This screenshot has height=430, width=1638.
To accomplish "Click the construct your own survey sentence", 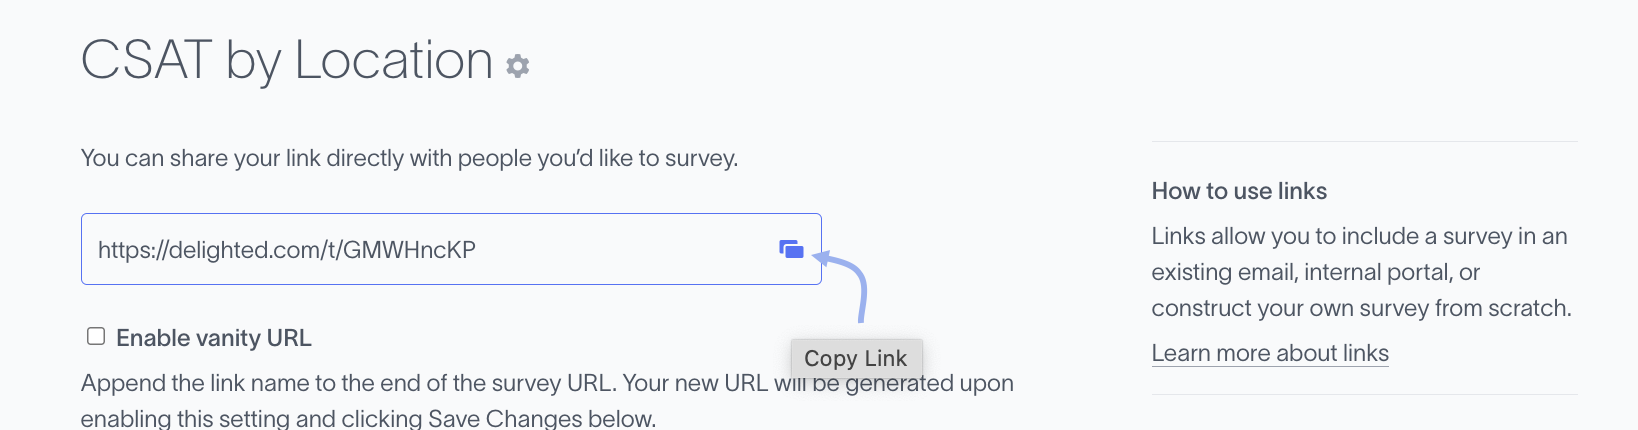I will click(x=1361, y=308).
